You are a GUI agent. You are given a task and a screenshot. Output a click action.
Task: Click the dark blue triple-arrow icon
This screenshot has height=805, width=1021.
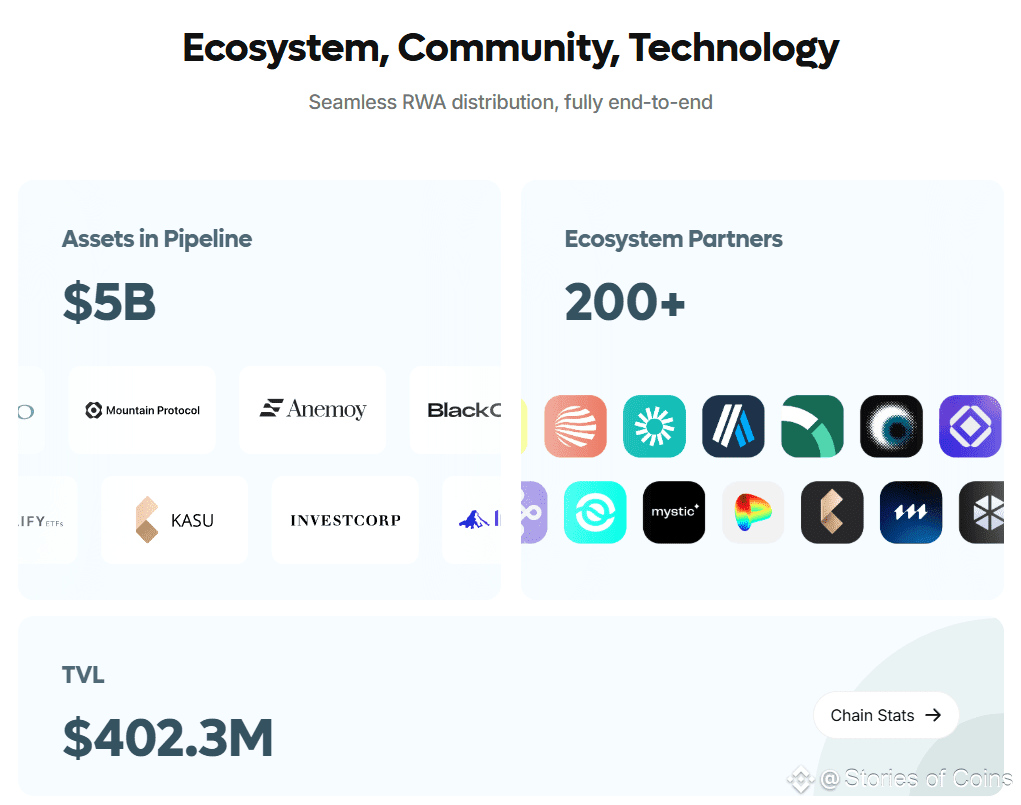tap(911, 512)
